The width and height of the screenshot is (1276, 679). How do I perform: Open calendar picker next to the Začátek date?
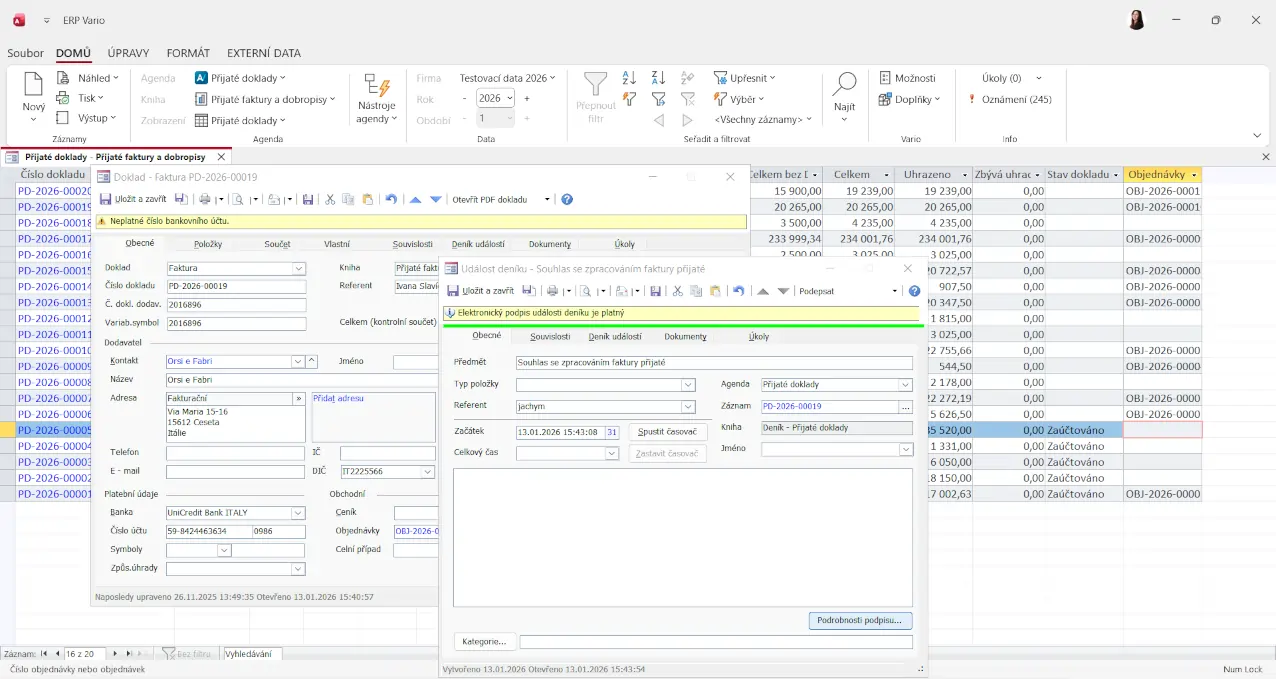pyautogui.click(x=612, y=432)
